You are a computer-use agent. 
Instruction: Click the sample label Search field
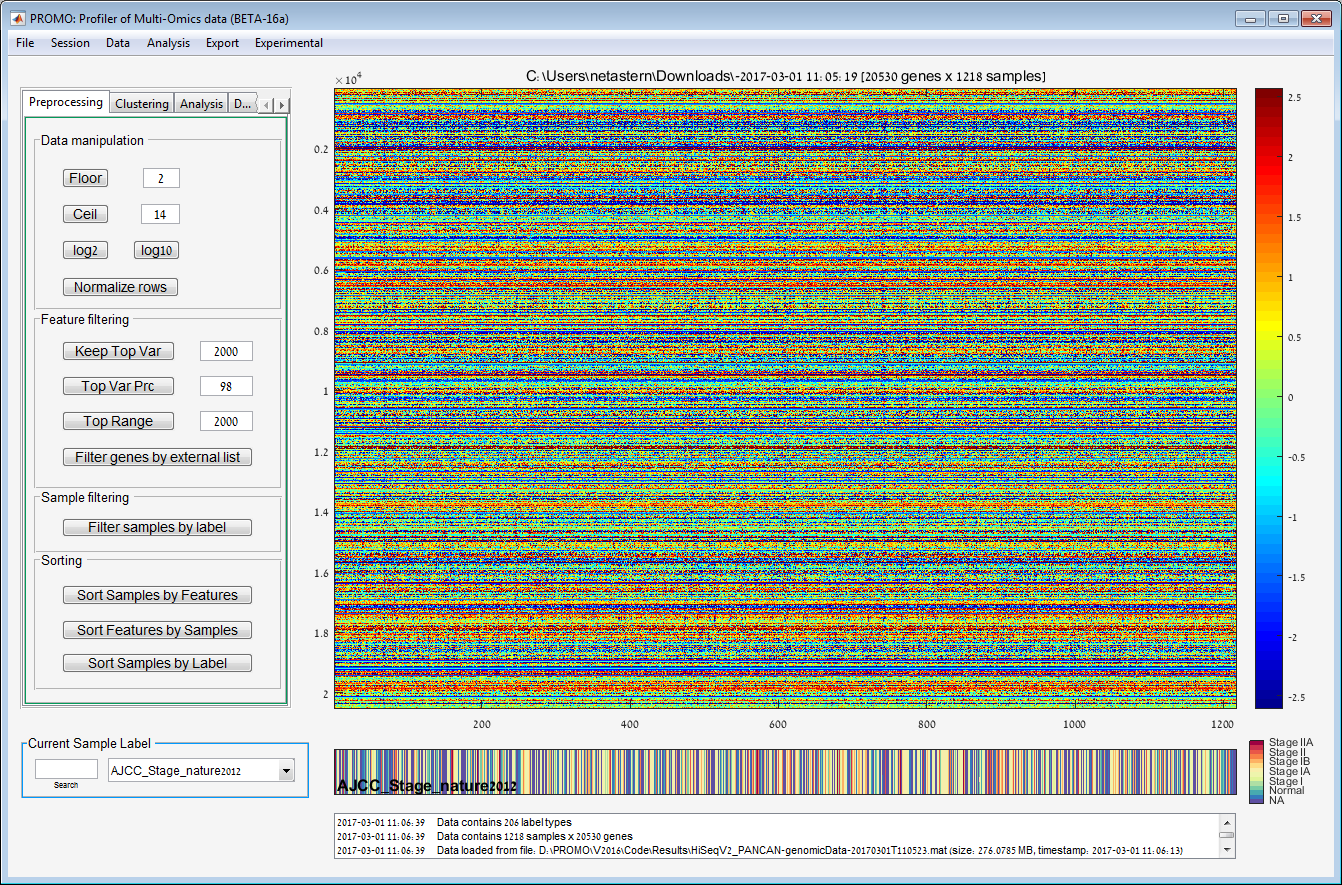(x=66, y=769)
